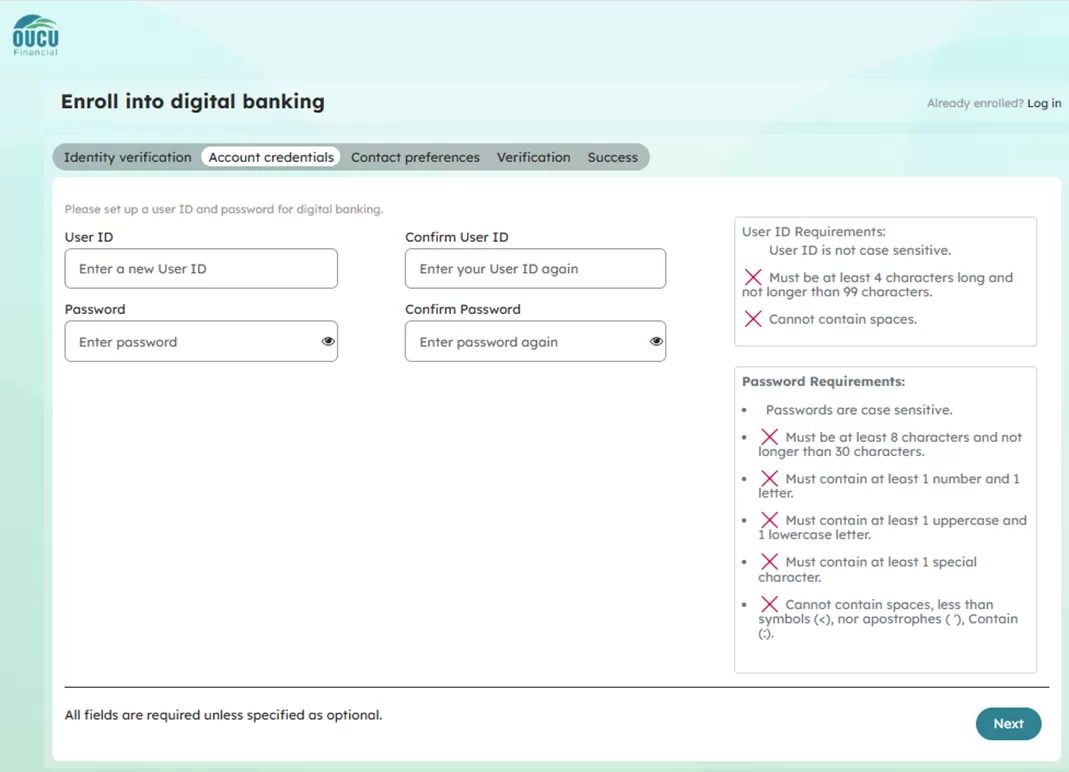Show password using the eye icon
Screen dimensions: 1069x772
coord(327,341)
